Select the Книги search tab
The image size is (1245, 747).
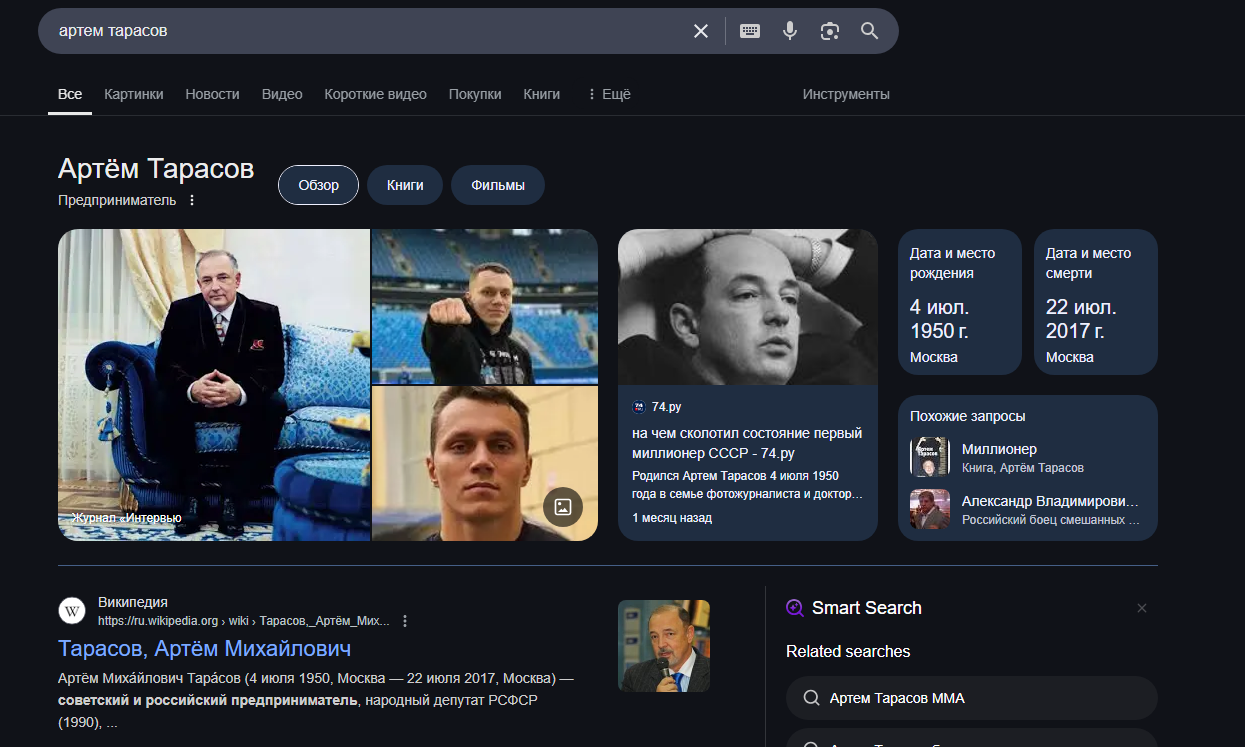coord(542,94)
